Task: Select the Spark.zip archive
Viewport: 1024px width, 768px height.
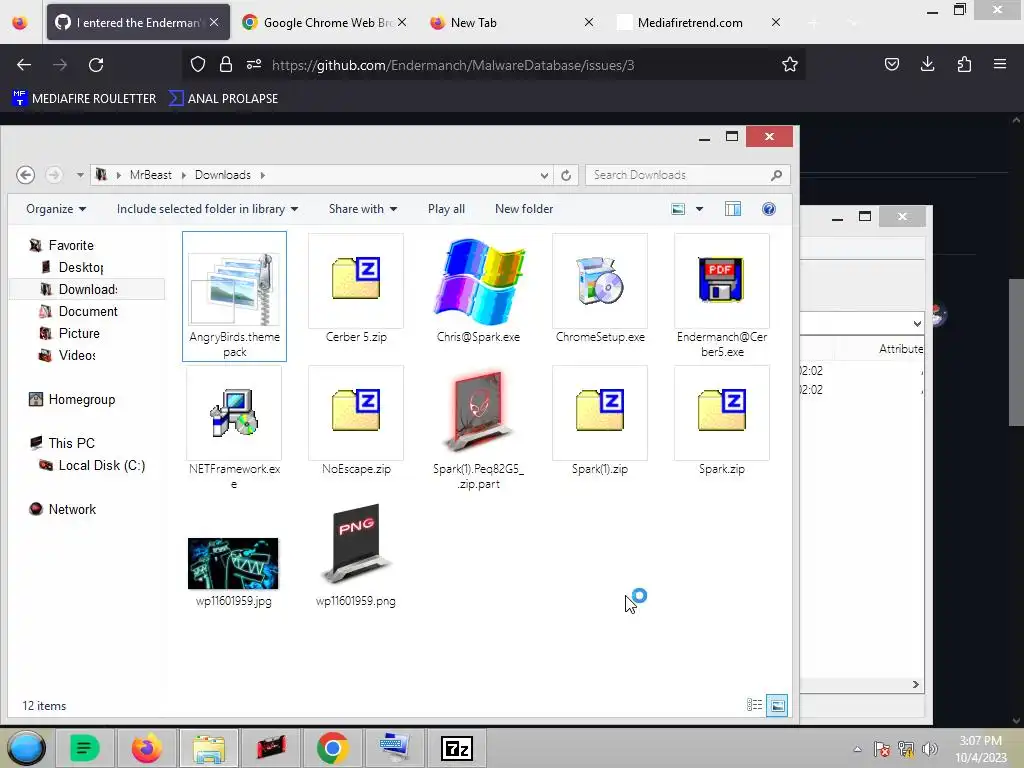Action: (x=722, y=421)
